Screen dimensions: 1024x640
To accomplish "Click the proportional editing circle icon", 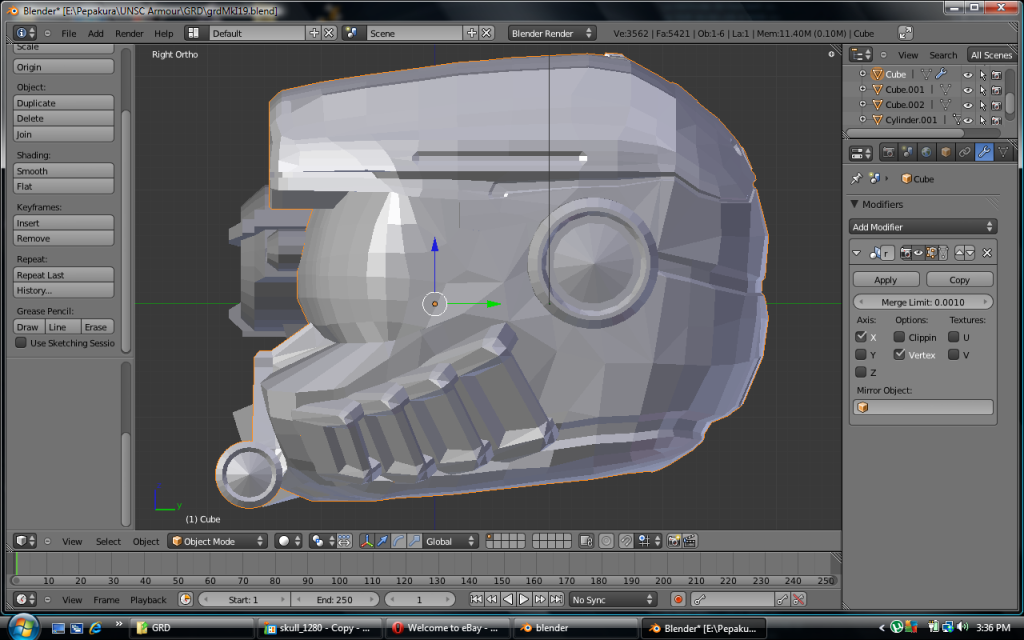I will (606, 541).
